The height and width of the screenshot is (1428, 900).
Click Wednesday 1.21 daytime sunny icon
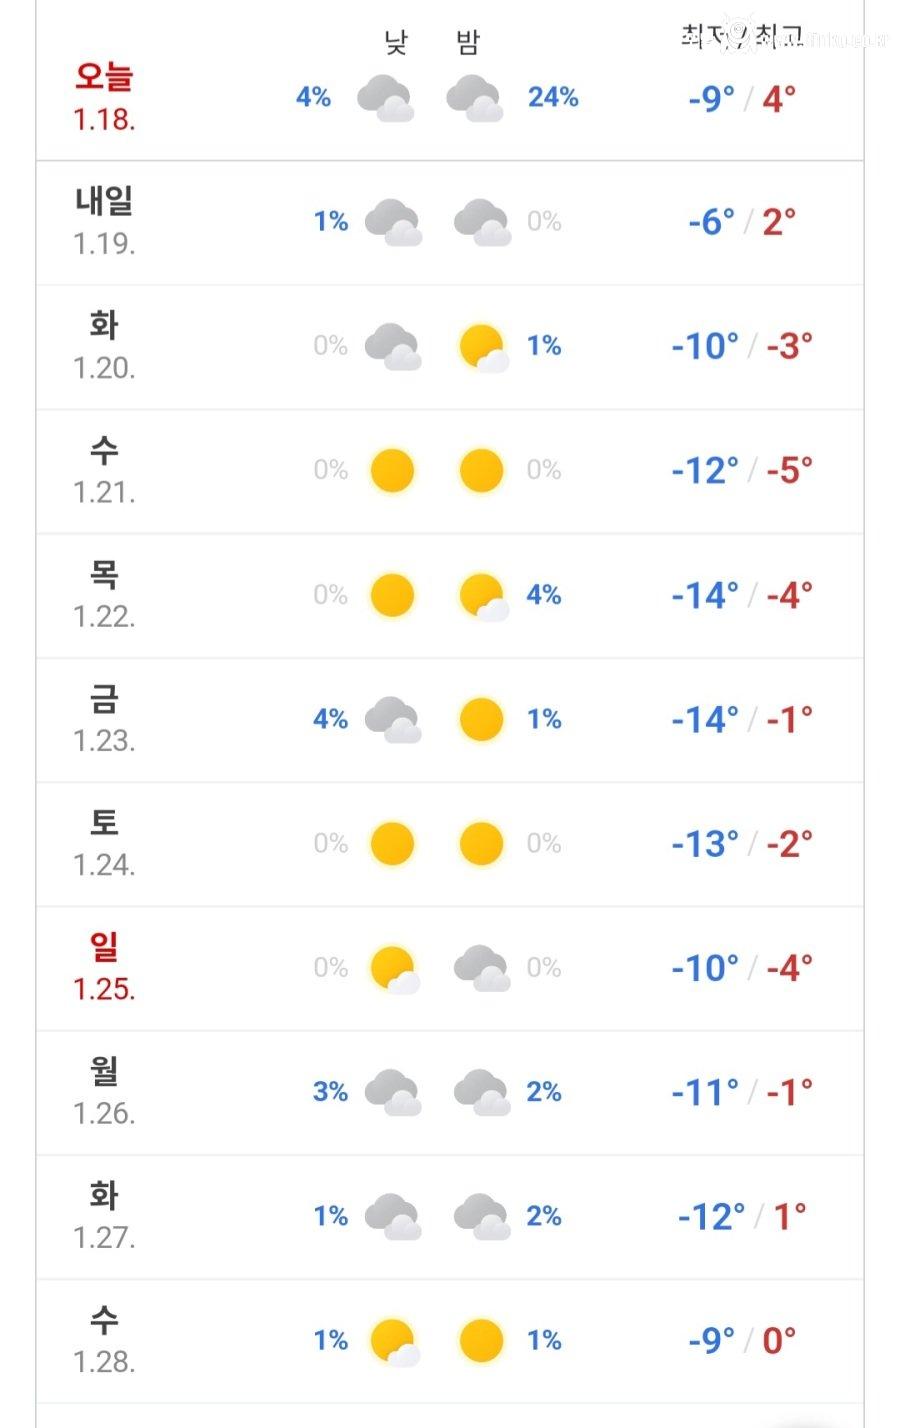coord(392,471)
